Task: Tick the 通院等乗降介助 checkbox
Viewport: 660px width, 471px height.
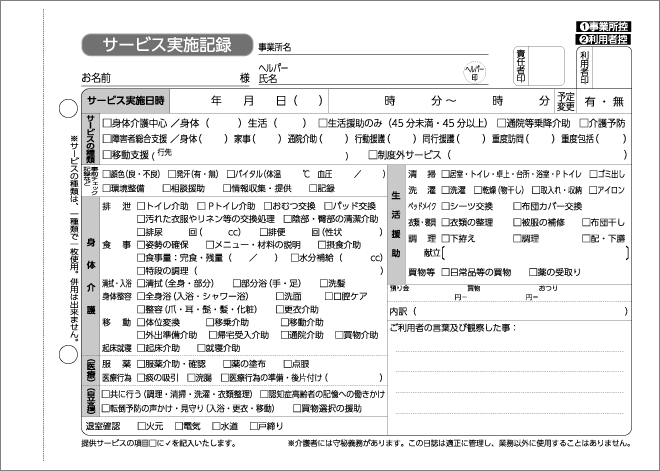Action: 501,123
